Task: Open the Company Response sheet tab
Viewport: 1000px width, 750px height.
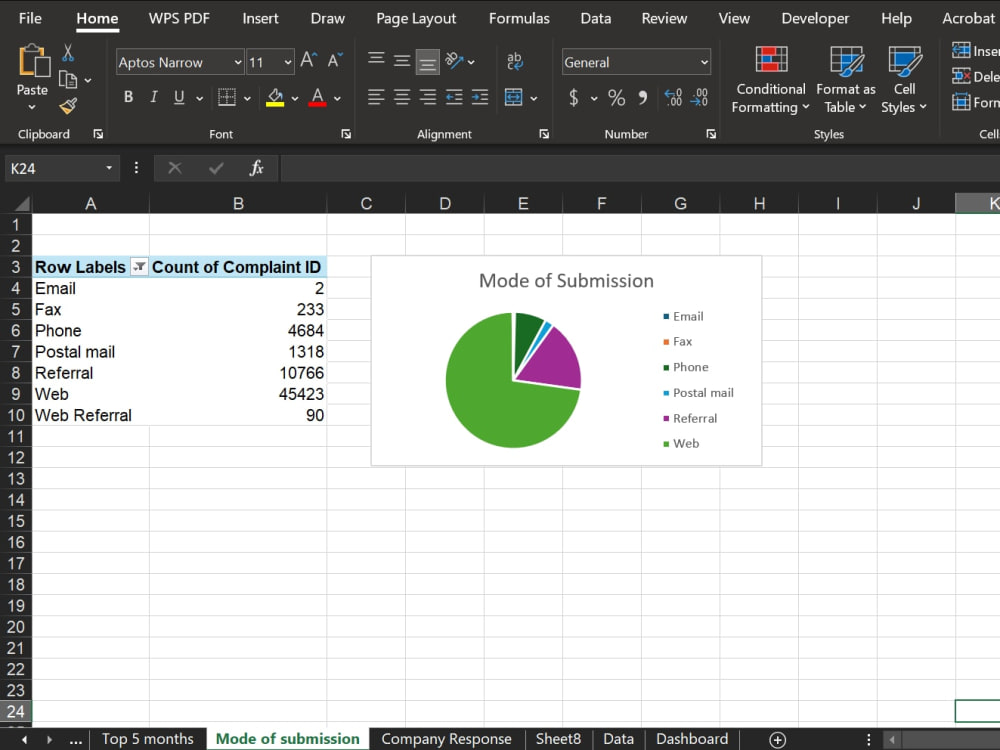Action: click(446, 739)
